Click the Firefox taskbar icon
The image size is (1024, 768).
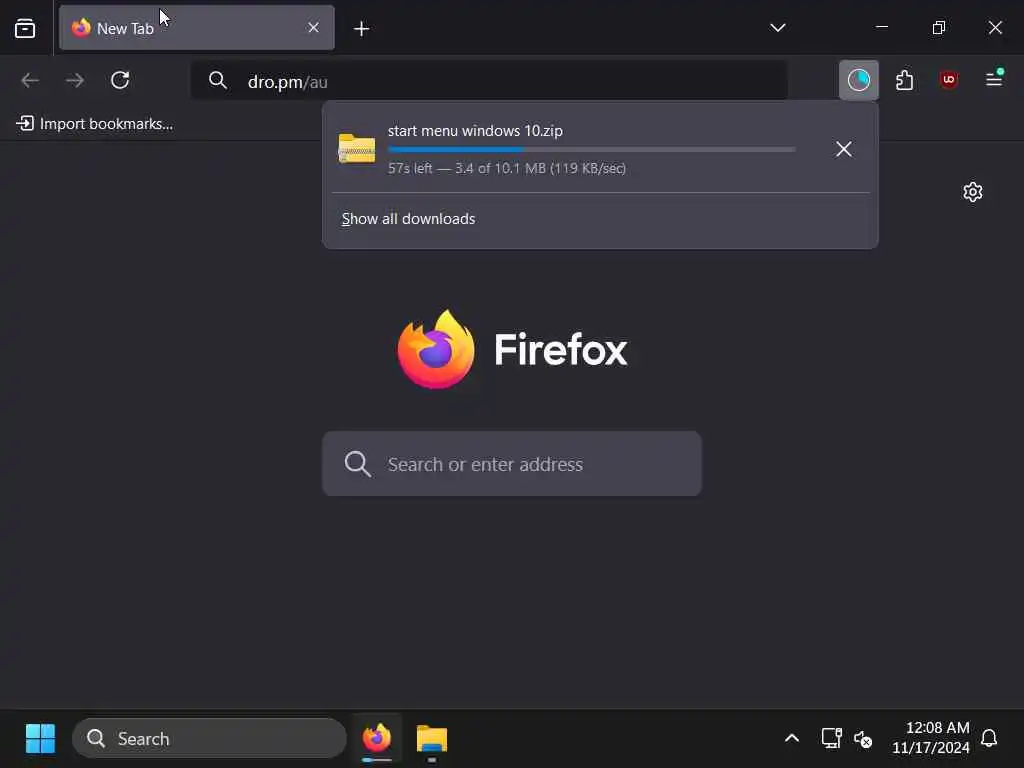click(x=377, y=739)
